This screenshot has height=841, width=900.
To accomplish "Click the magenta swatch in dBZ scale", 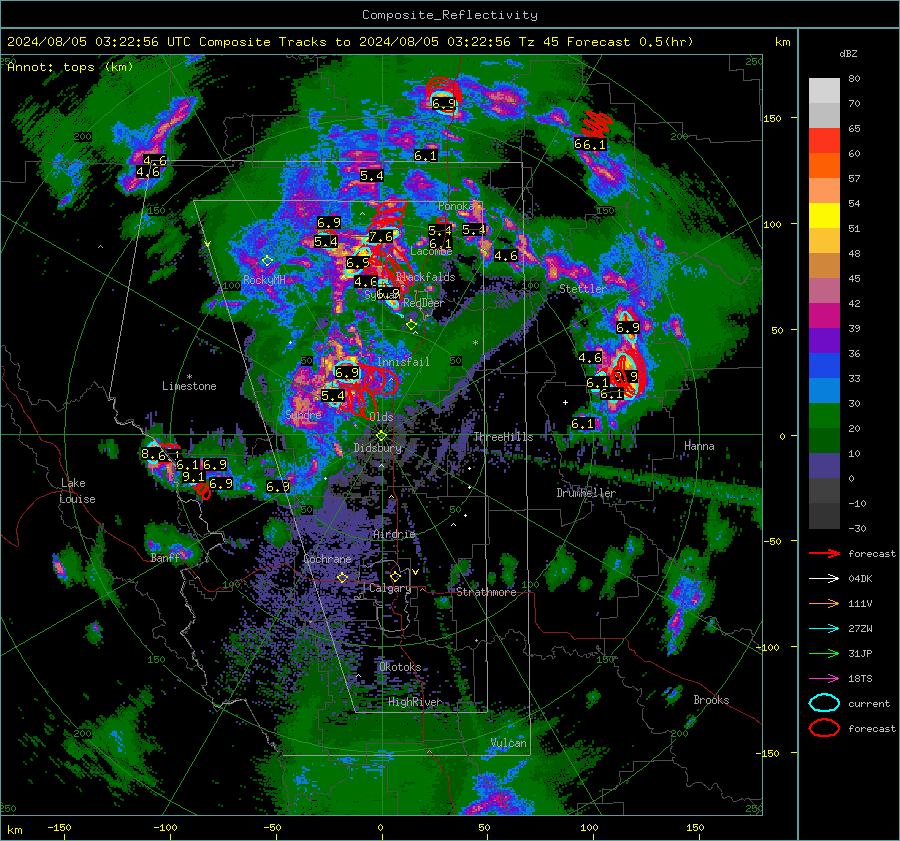I will tap(824, 316).
